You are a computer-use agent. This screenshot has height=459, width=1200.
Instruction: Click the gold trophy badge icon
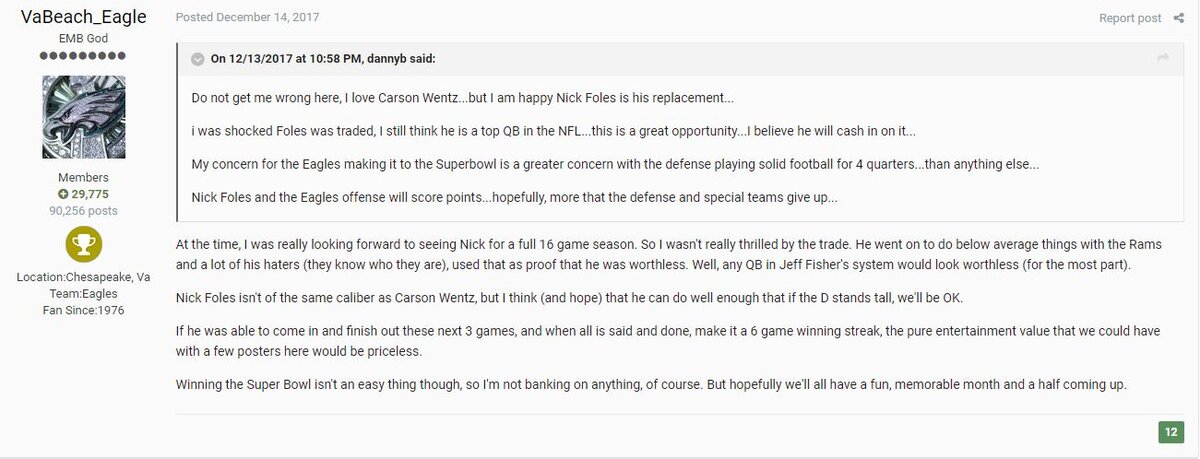coord(84,246)
